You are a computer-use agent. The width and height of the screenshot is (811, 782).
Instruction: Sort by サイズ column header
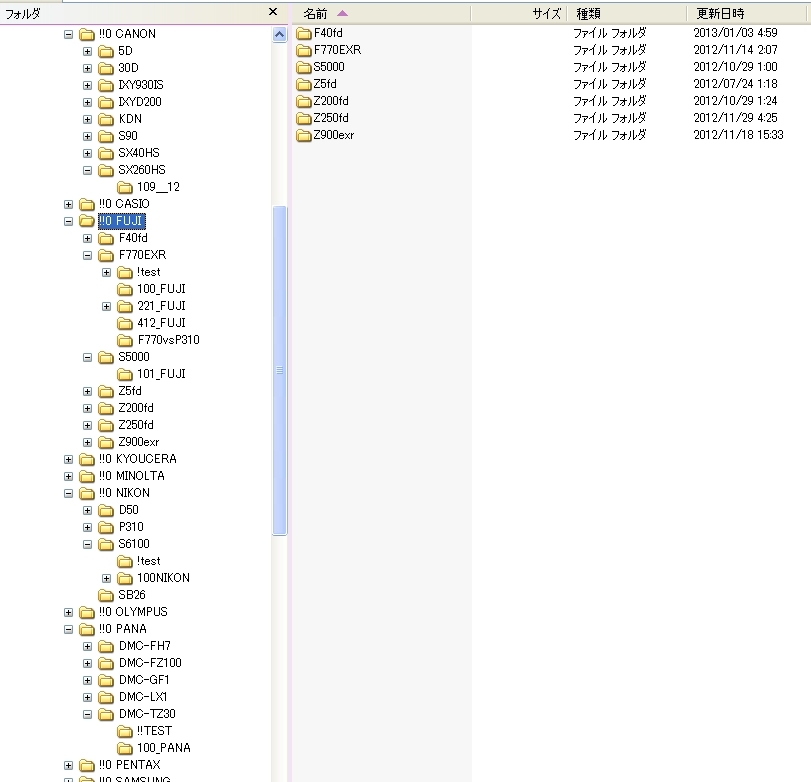(x=519, y=13)
